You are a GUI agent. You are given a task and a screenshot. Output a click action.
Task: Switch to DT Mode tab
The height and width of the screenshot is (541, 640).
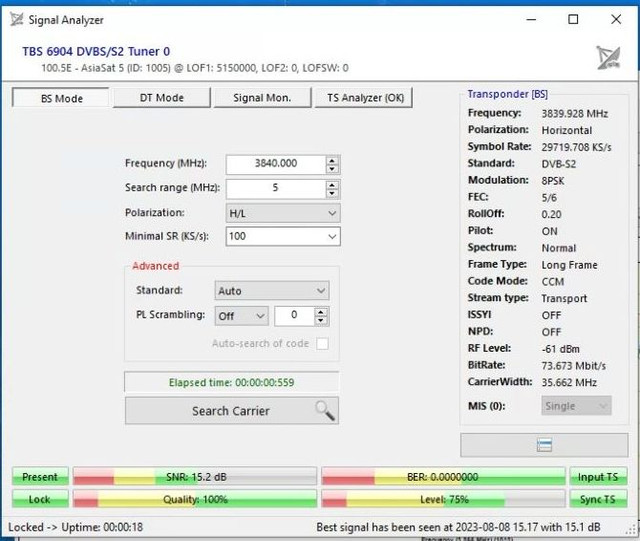click(x=162, y=98)
